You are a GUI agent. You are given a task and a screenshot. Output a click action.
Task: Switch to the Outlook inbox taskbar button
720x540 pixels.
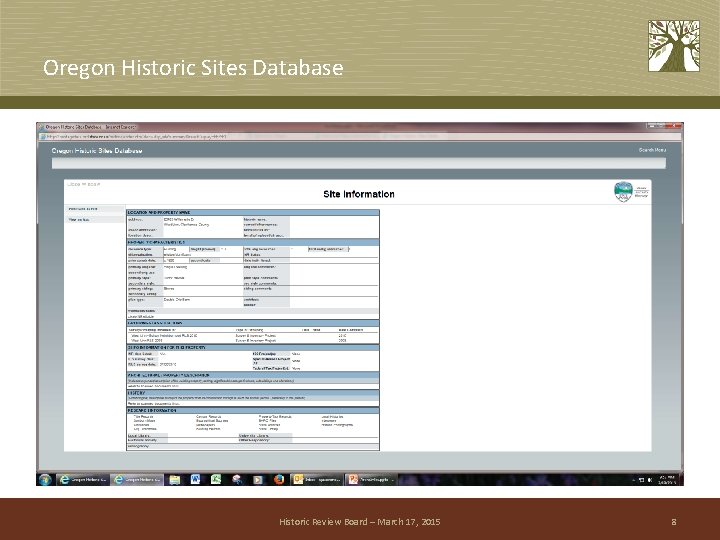[x=317, y=479]
